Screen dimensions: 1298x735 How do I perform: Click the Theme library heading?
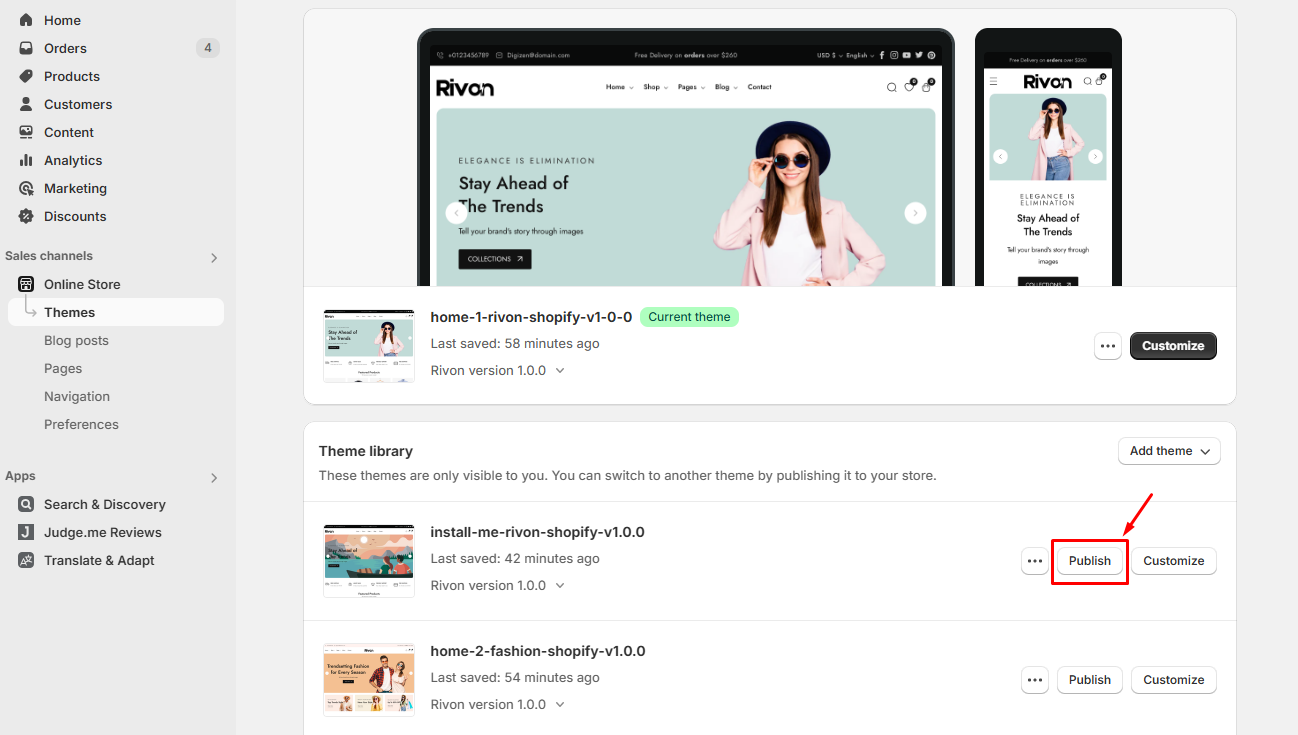tap(366, 451)
